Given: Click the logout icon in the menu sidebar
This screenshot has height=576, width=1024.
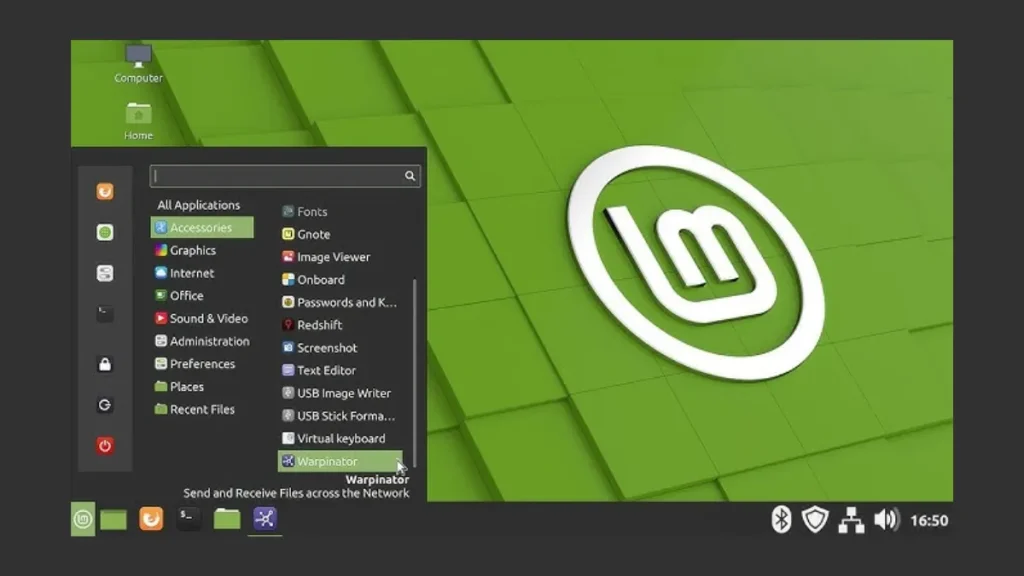Looking at the screenshot, I should [104, 405].
